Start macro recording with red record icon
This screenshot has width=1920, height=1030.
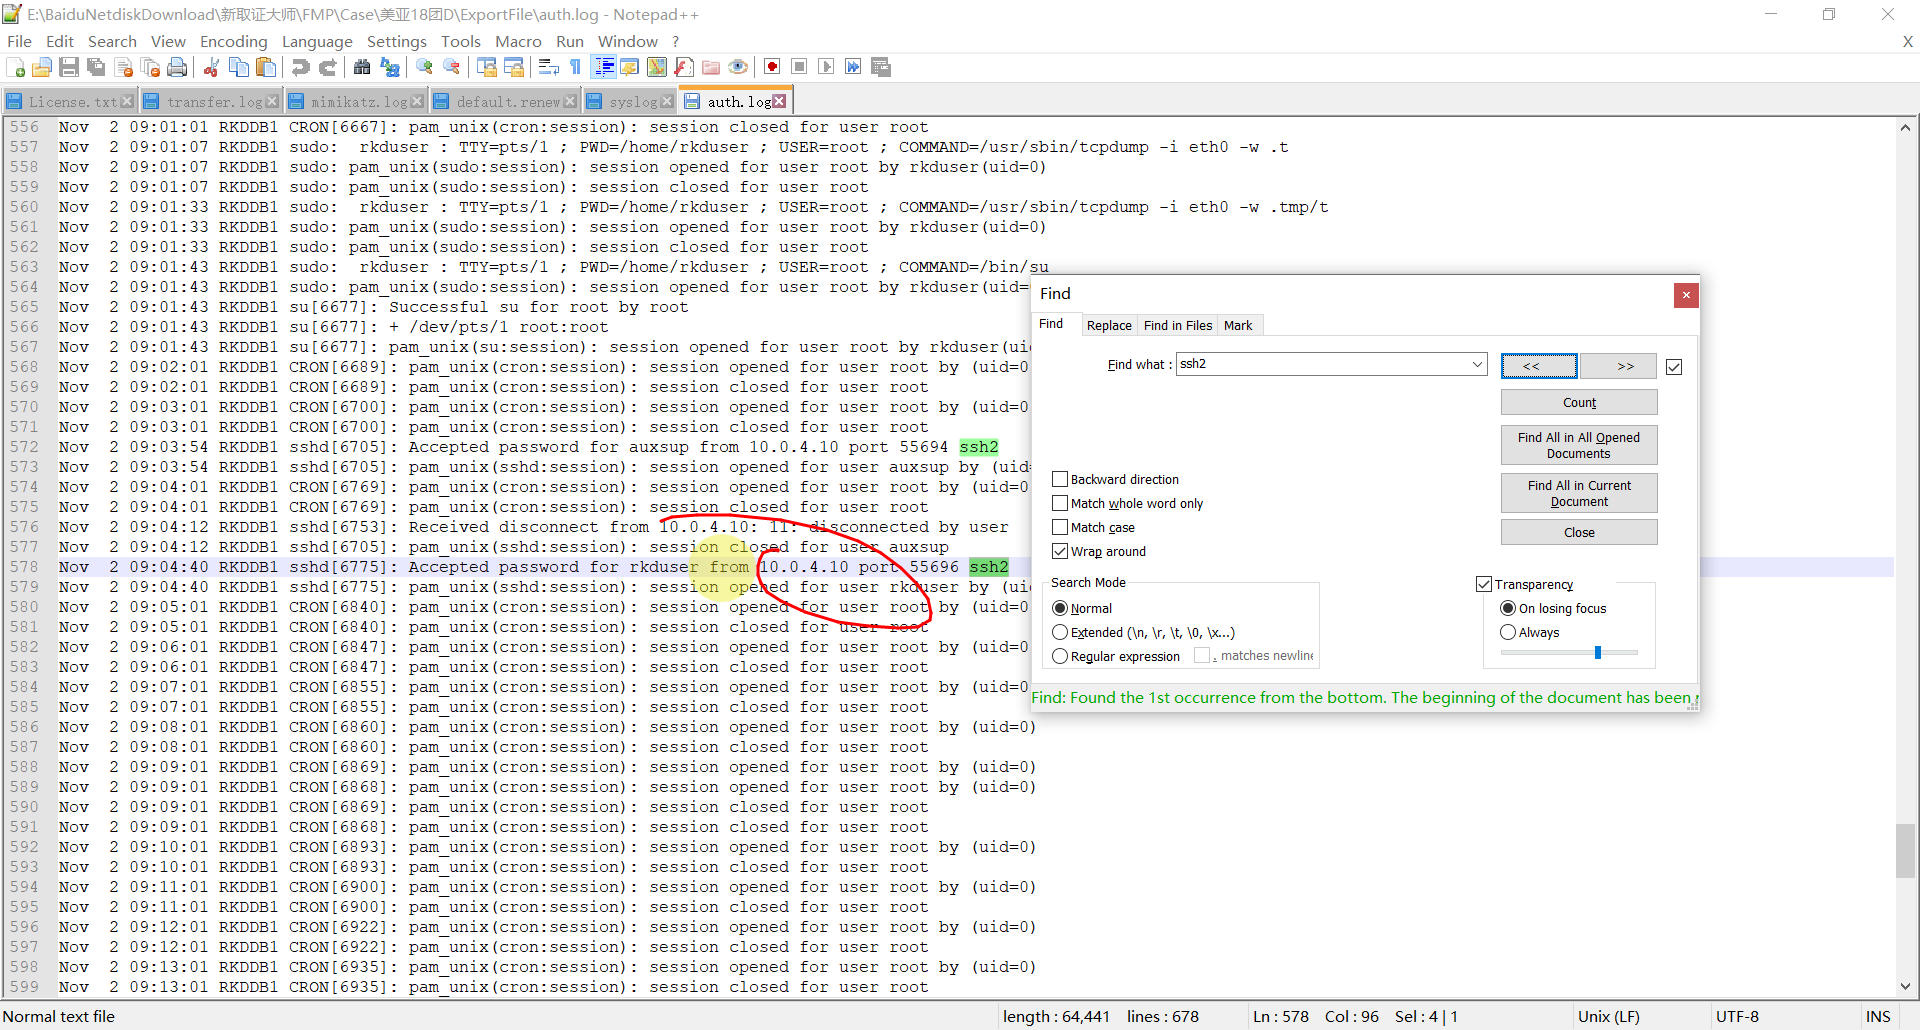[772, 67]
